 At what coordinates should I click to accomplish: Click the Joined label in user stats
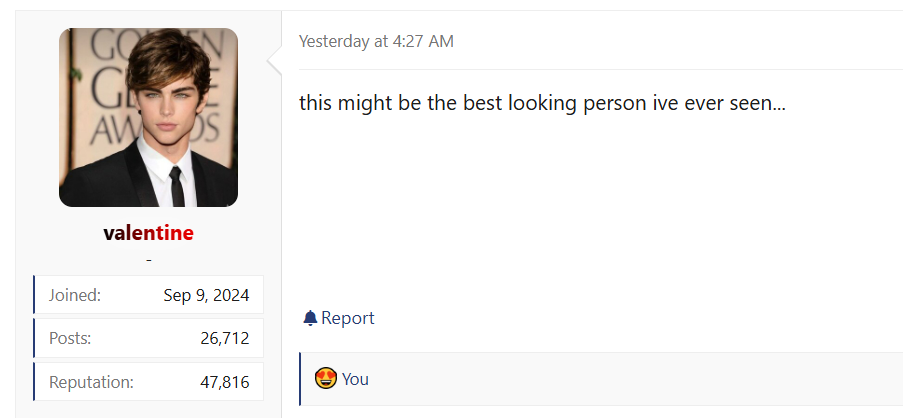[x=75, y=295]
